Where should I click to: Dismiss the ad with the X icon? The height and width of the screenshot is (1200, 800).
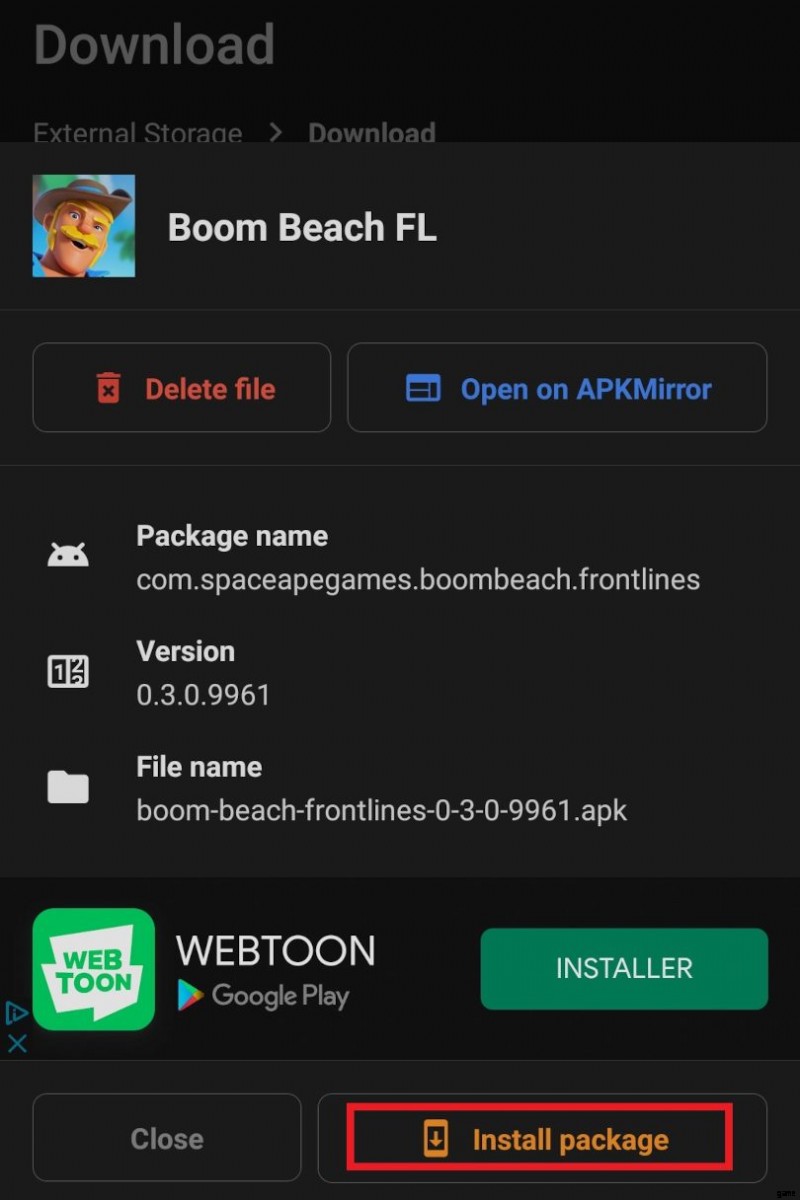16,1043
